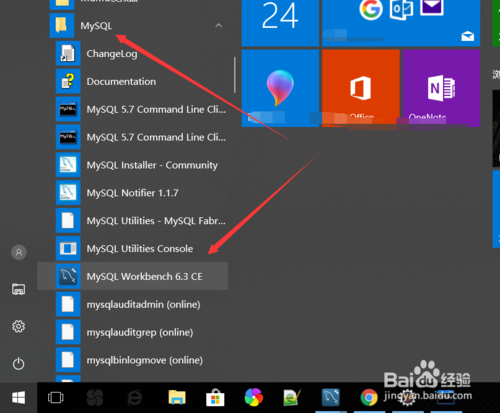Open the Power options icon
The width and height of the screenshot is (500, 413).
(x=18, y=364)
